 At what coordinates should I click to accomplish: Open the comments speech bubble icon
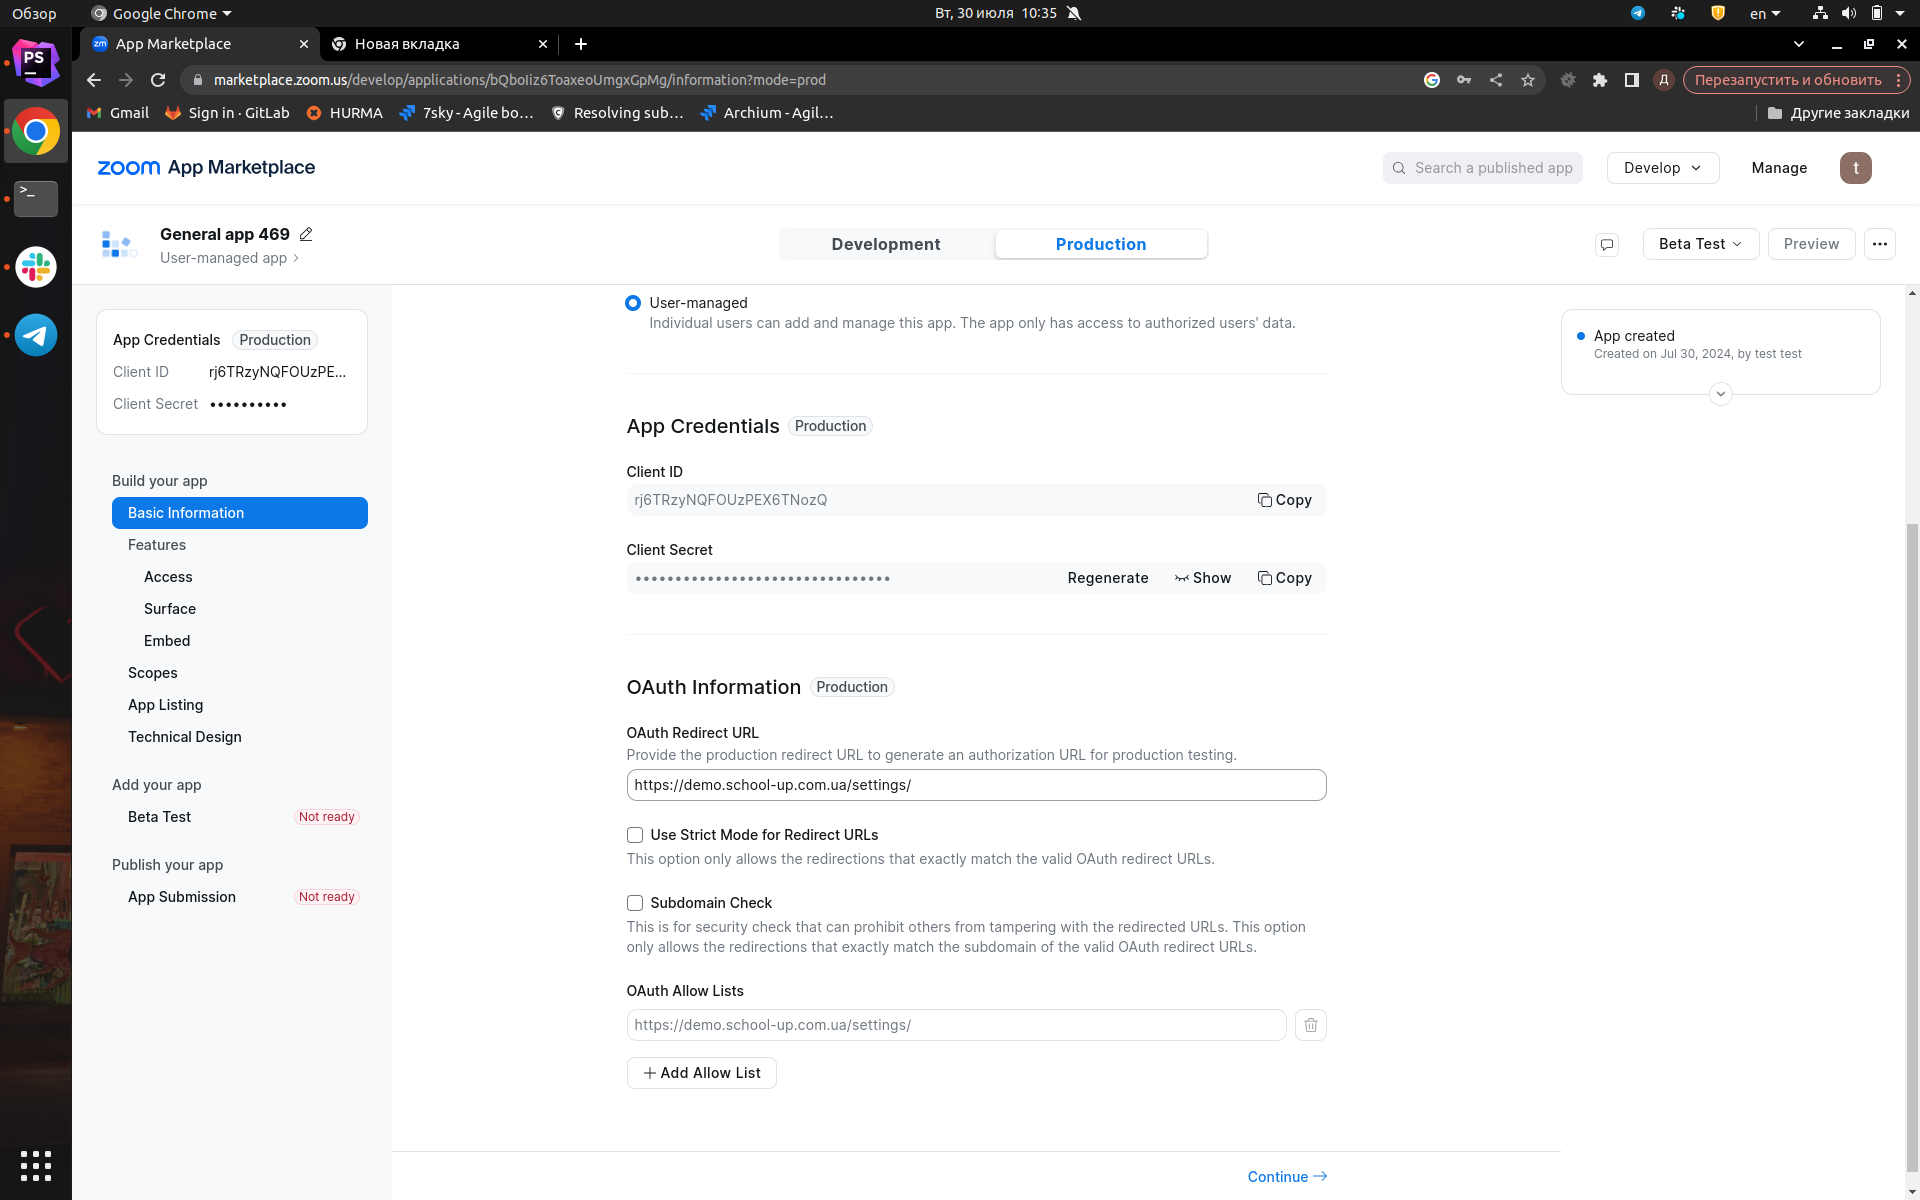1607,244
